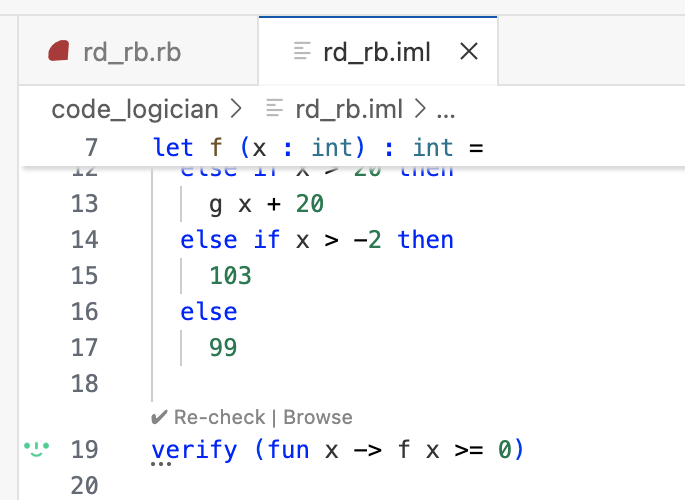
Task: Click the value 99 on line 17
Action: coord(224,347)
